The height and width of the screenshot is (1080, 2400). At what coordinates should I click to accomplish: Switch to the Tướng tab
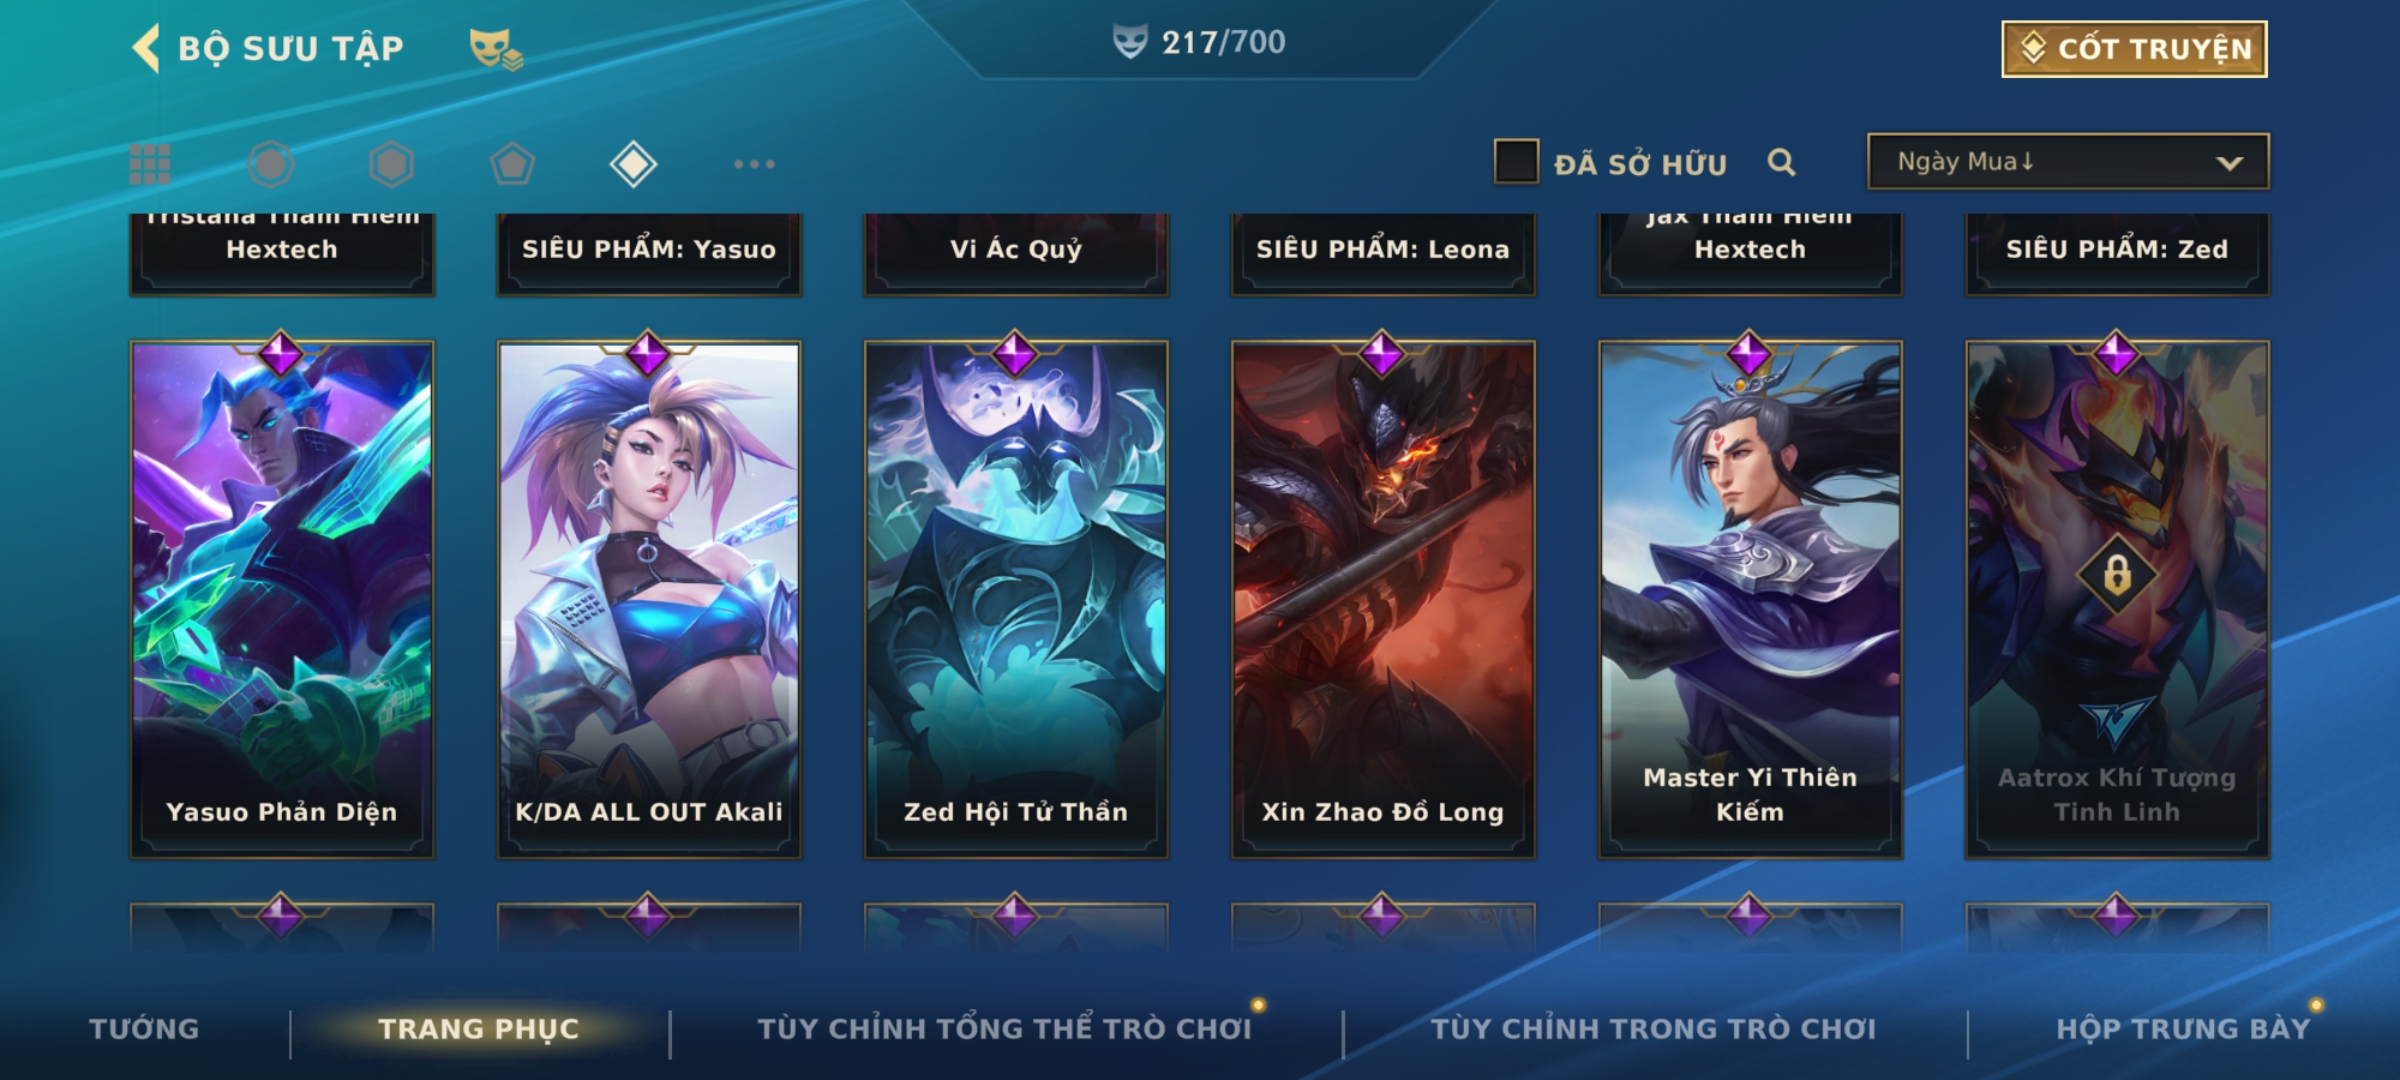pos(144,1029)
